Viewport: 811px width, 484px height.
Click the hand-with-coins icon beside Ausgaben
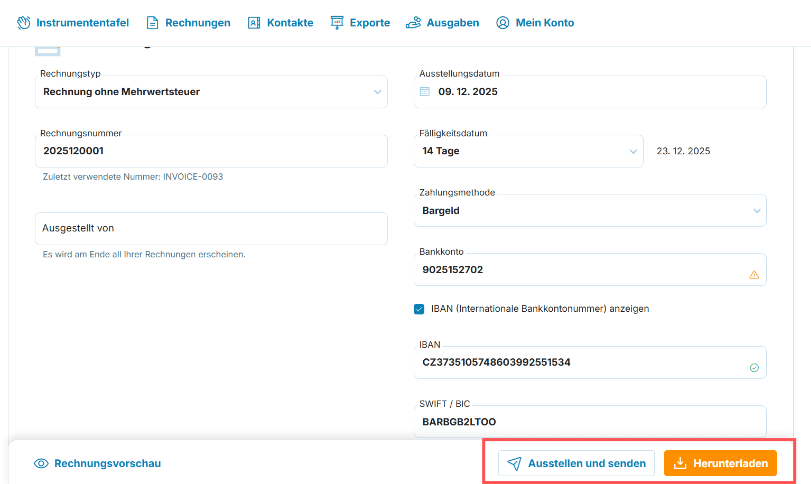coord(413,23)
